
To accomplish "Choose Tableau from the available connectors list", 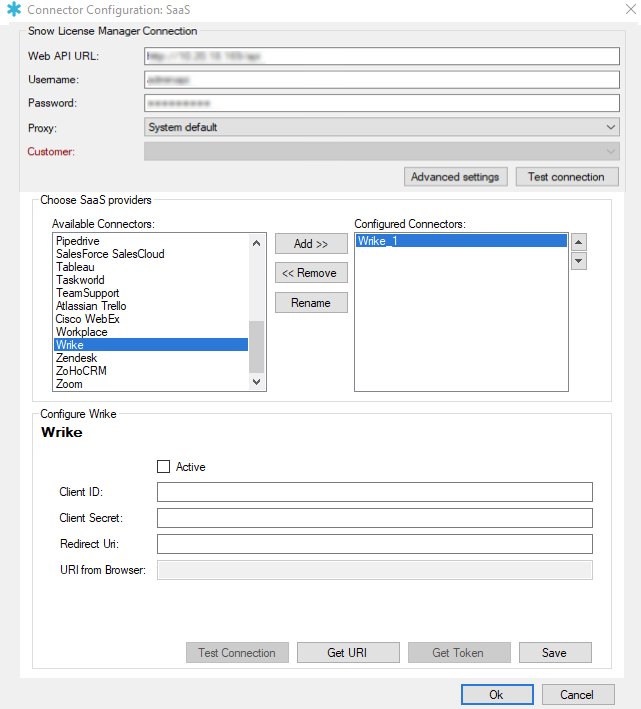I will coord(77,267).
